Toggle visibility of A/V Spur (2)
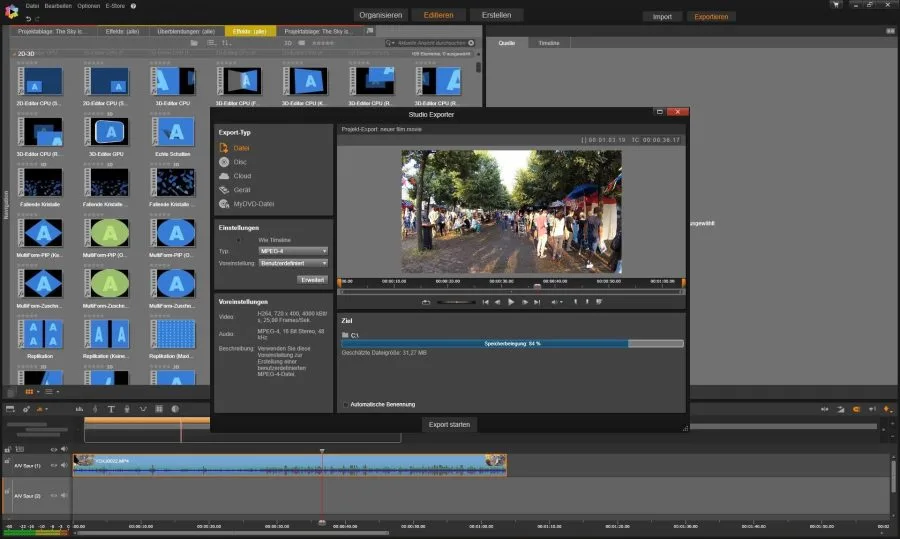The width and height of the screenshot is (900, 539). point(54,495)
